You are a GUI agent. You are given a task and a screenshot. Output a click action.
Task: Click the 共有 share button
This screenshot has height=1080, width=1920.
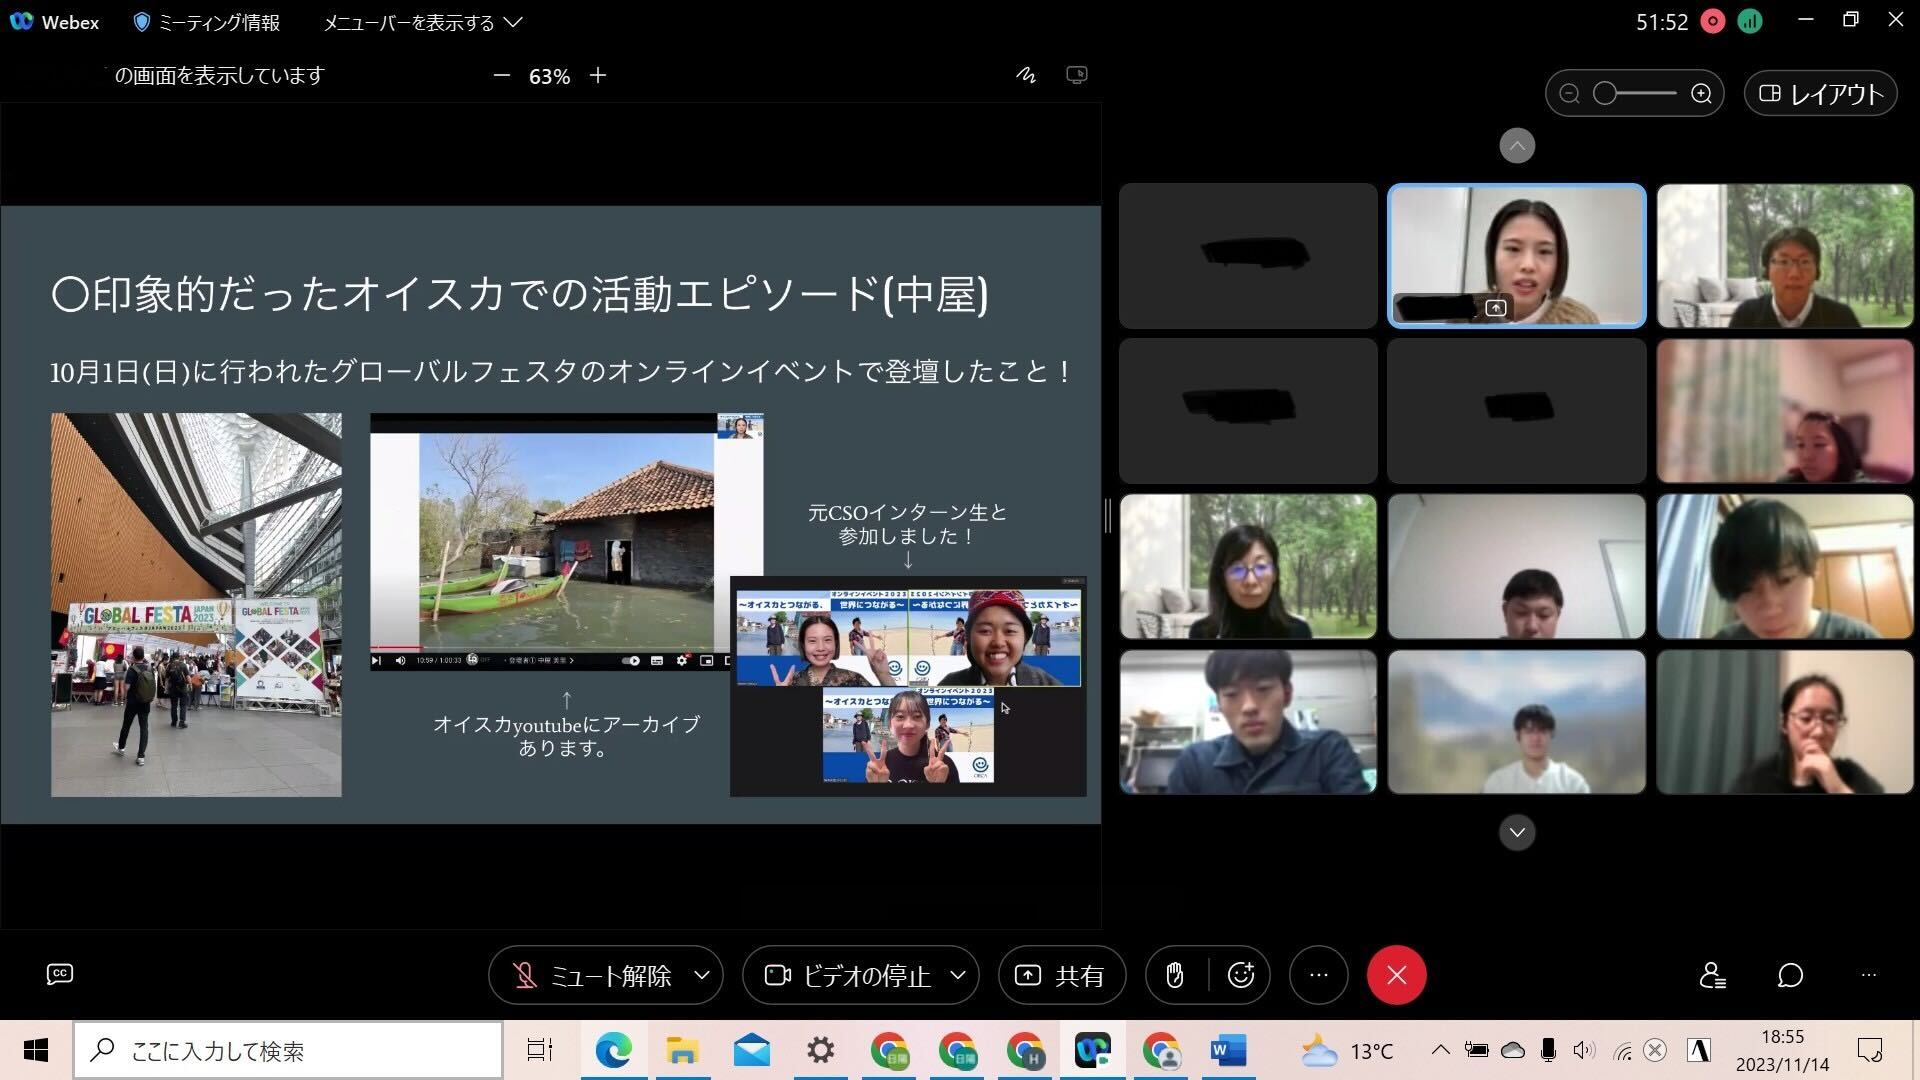[x=1061, y=975]
